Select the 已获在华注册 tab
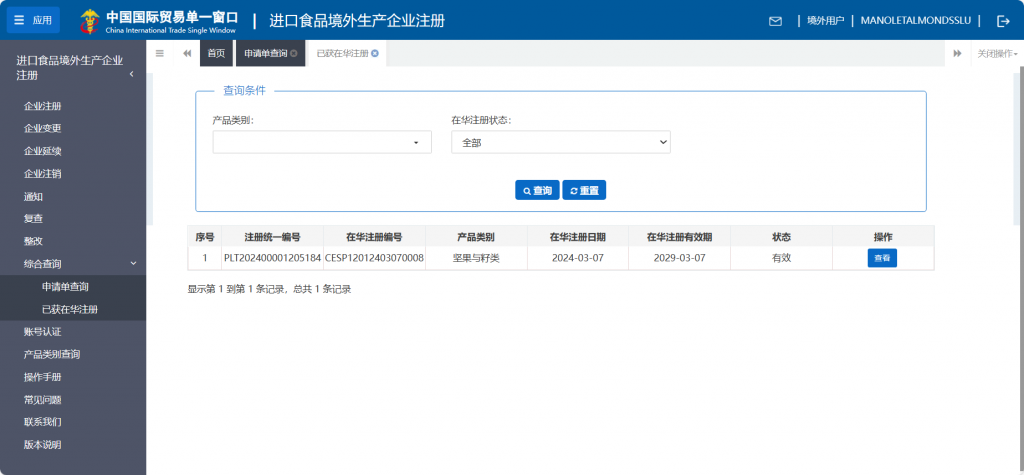 343,54
